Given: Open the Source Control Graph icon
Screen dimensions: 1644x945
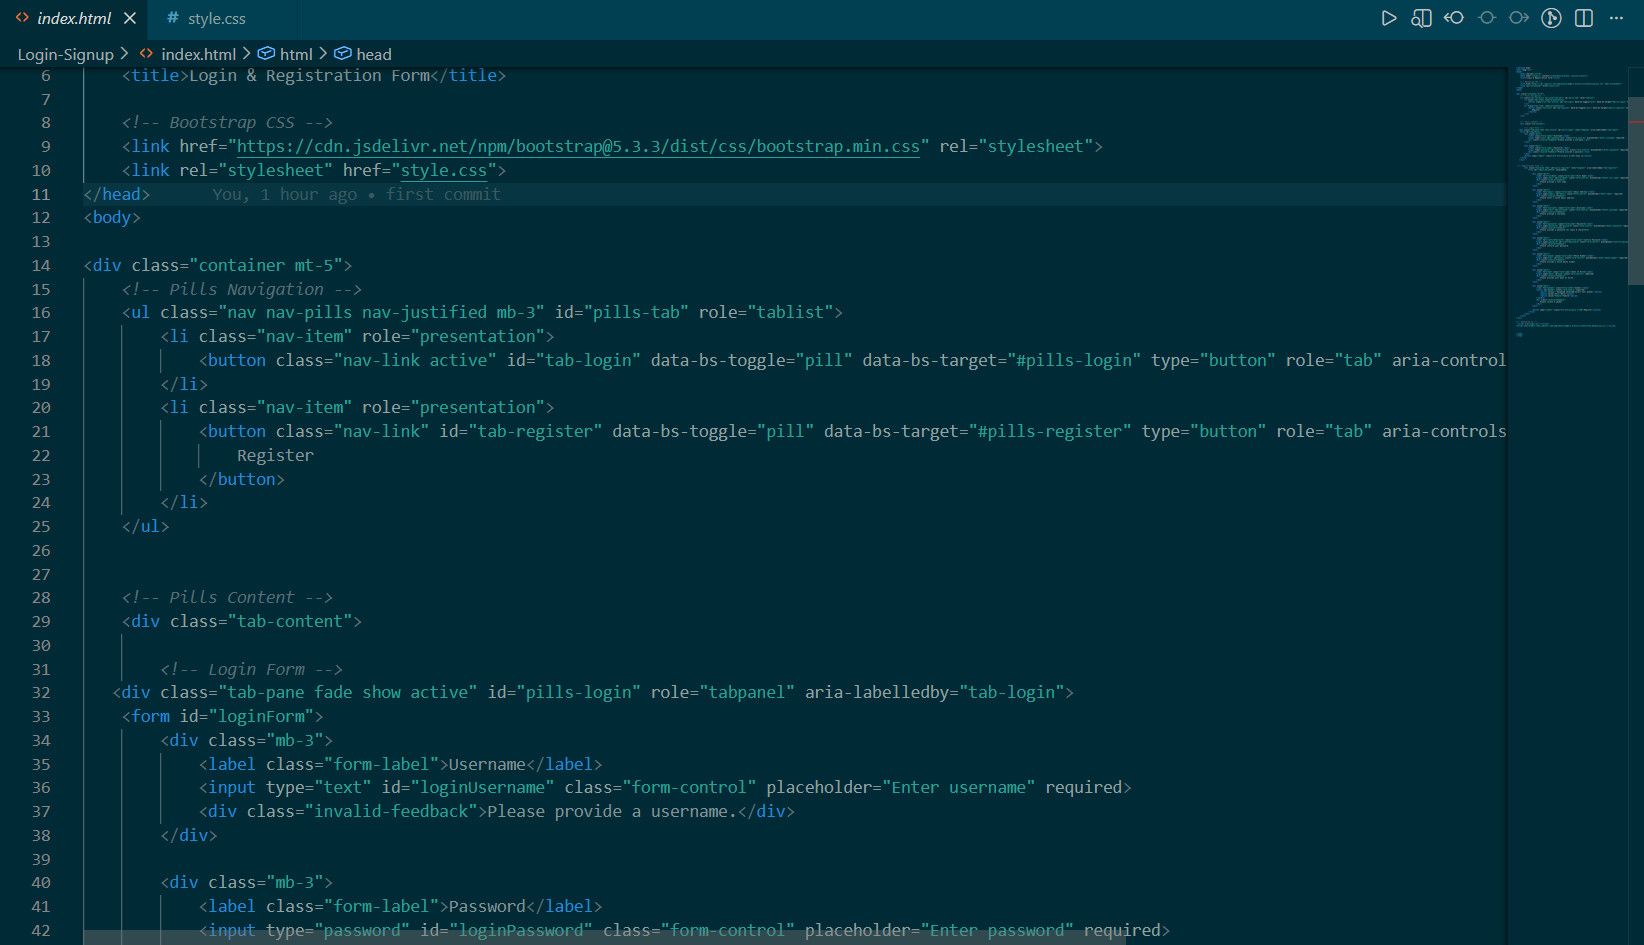Looking at the screenshot, I should pyautogui.click(x=1551, y=17).
